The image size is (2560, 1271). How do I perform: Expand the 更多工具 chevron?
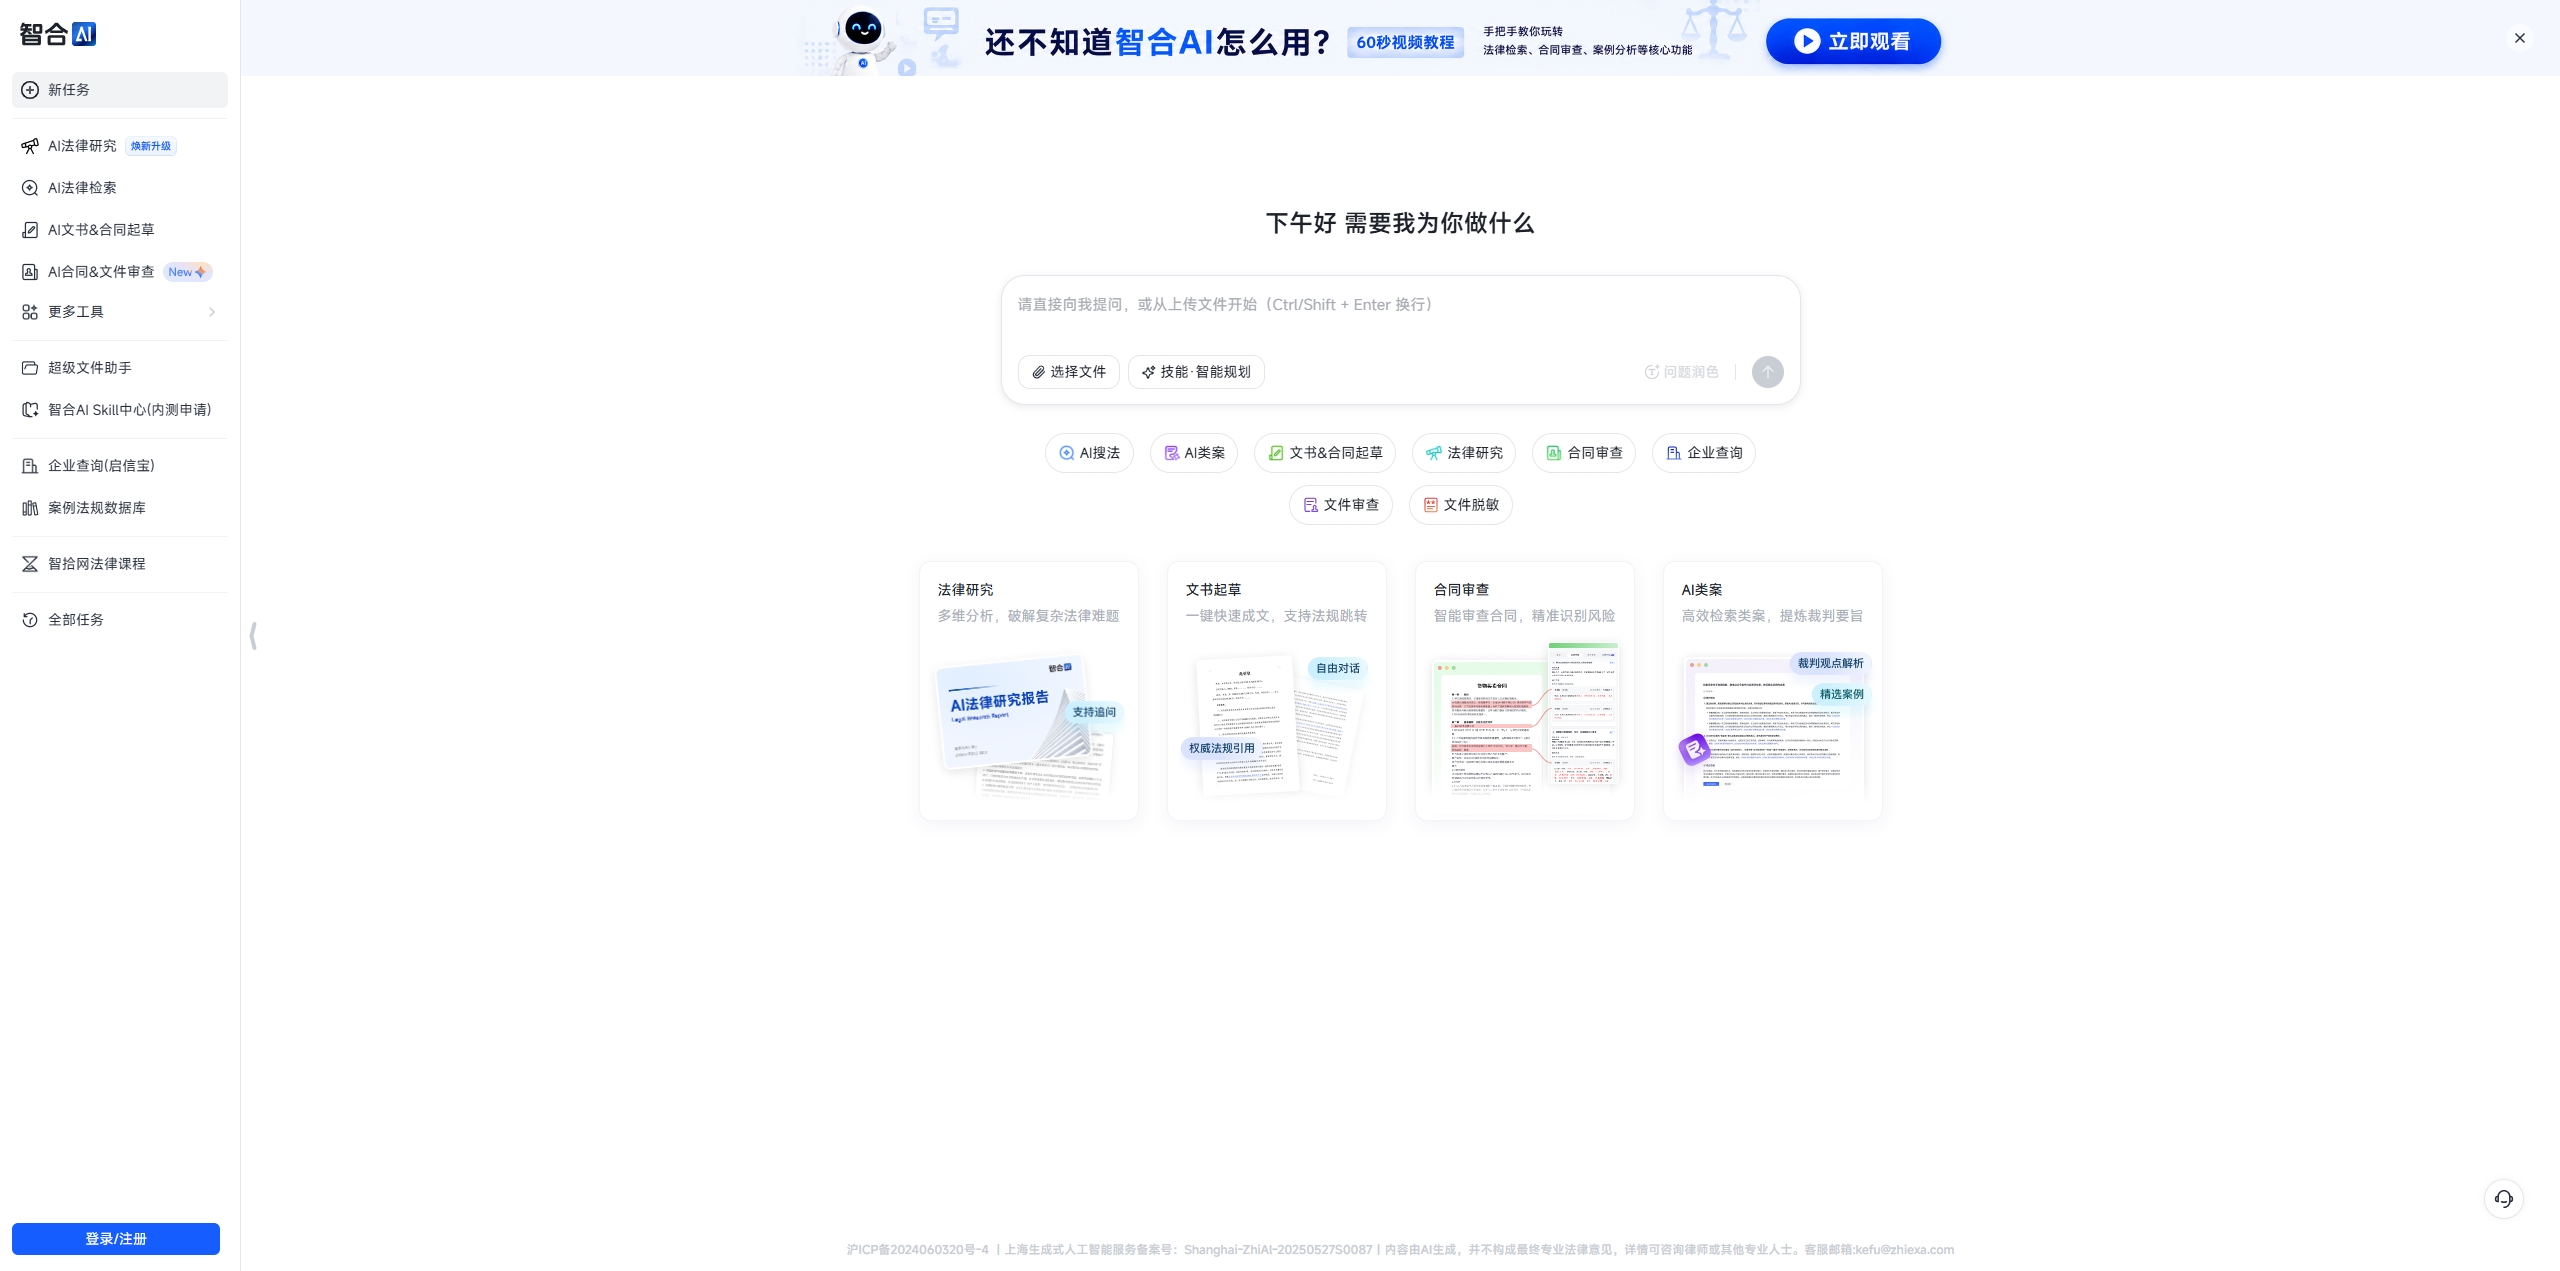pos(212,312)
